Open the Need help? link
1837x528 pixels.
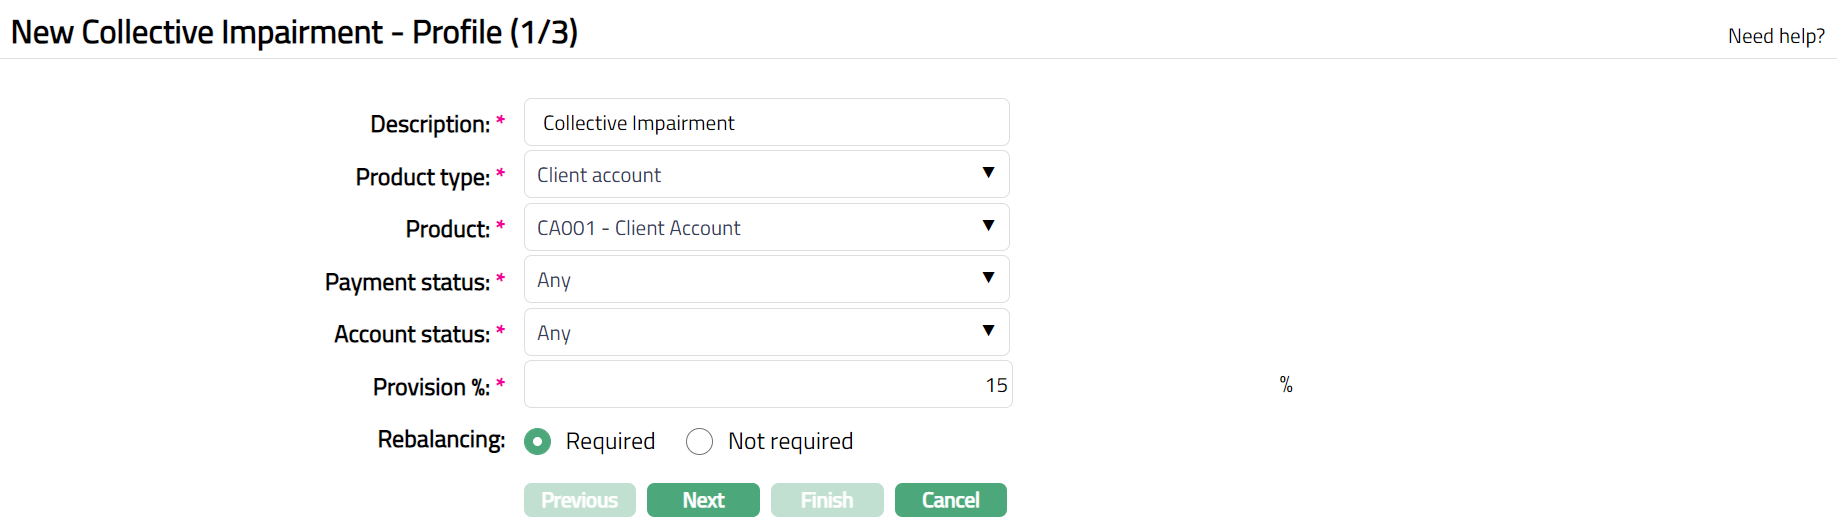tap(1776, 36)
